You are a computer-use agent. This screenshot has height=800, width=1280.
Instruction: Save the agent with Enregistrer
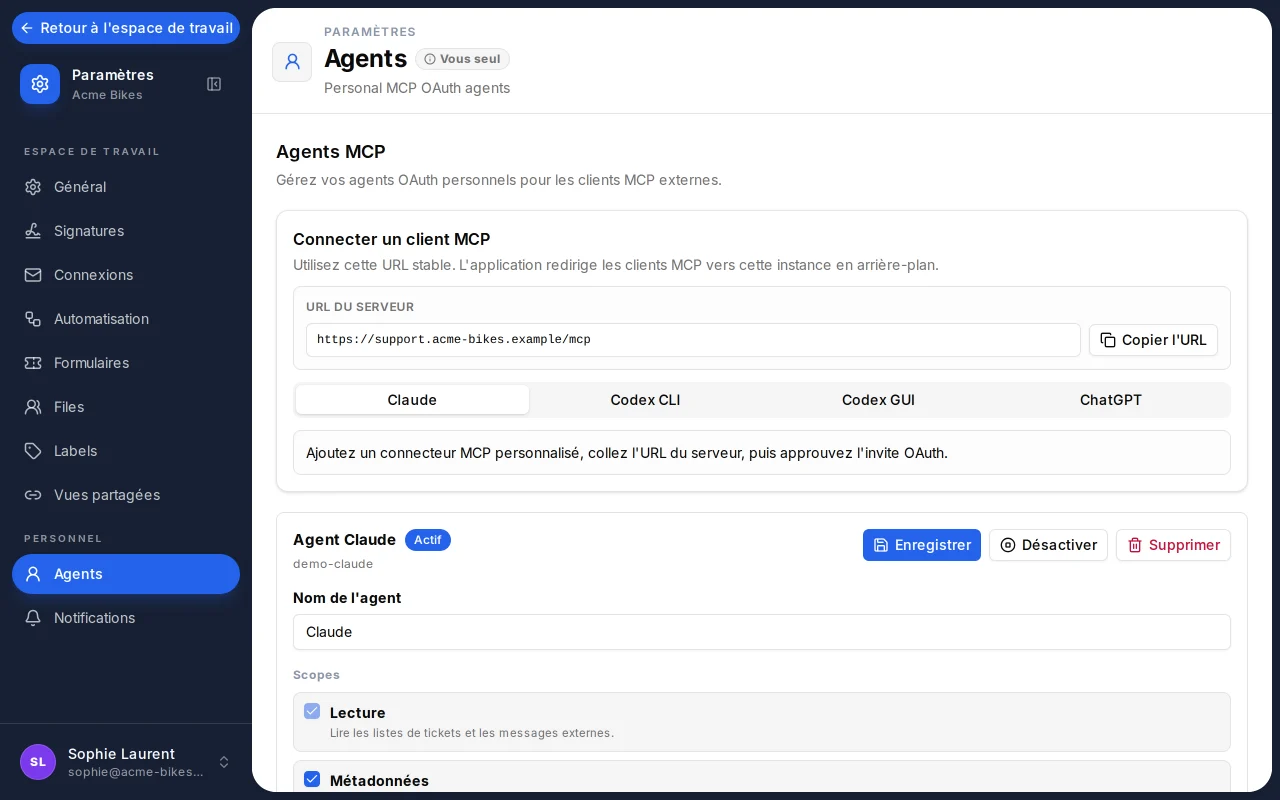tap(922, 545)
